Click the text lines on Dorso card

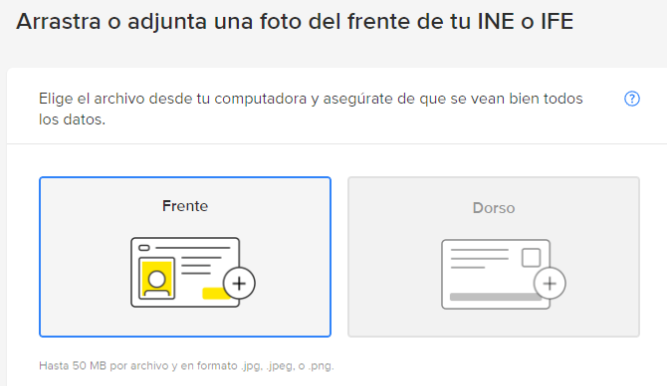click(x=479, y=258)
